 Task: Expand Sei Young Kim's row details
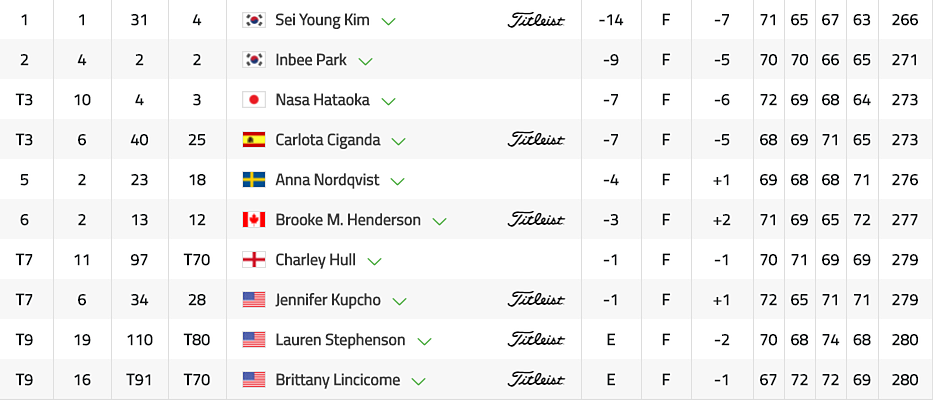pos(388,21)
